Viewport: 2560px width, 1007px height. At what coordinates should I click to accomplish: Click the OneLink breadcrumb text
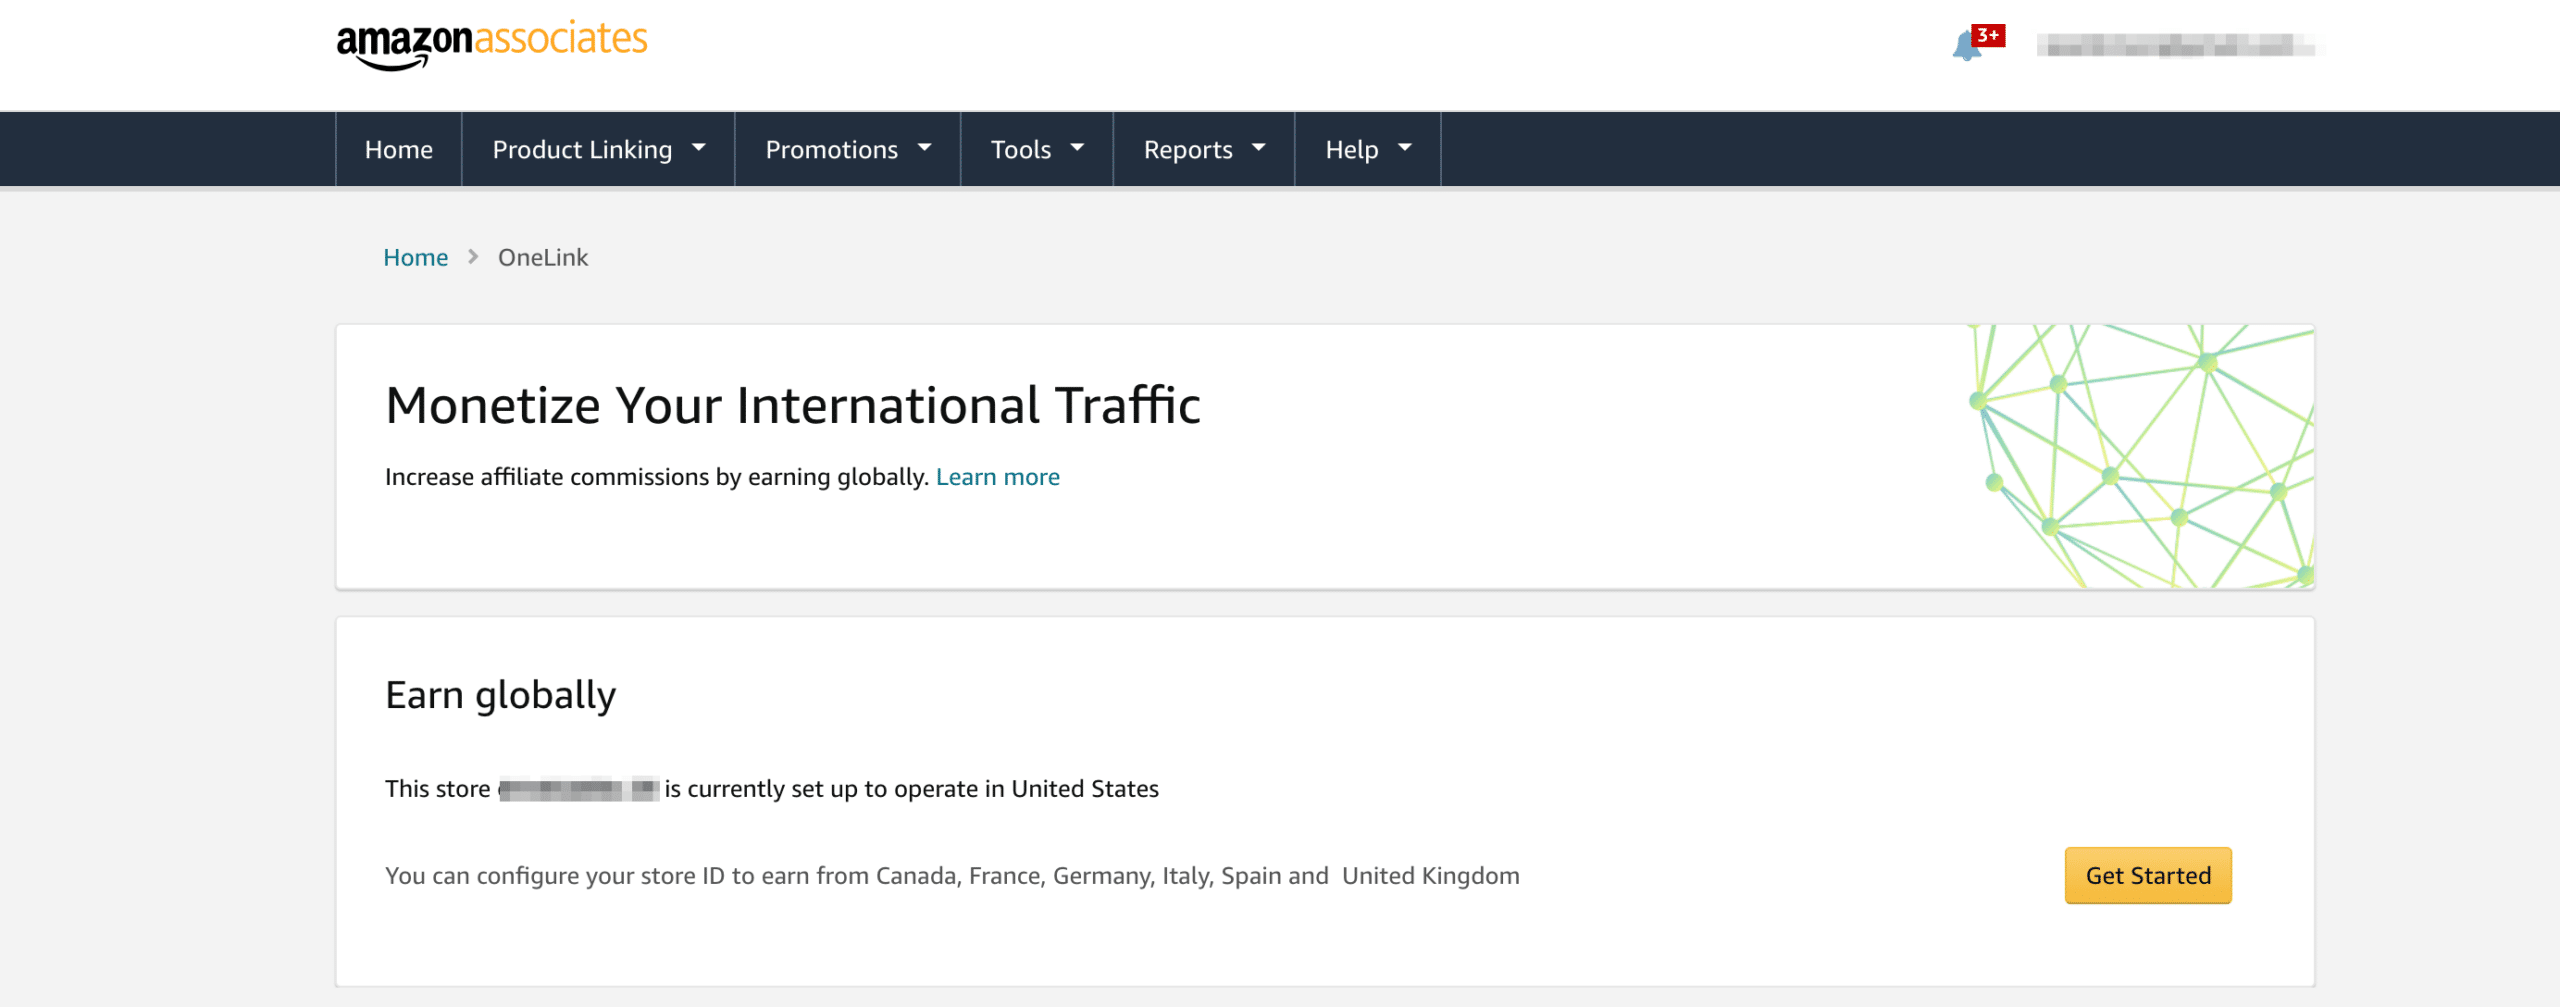click(x=543, y=257)
